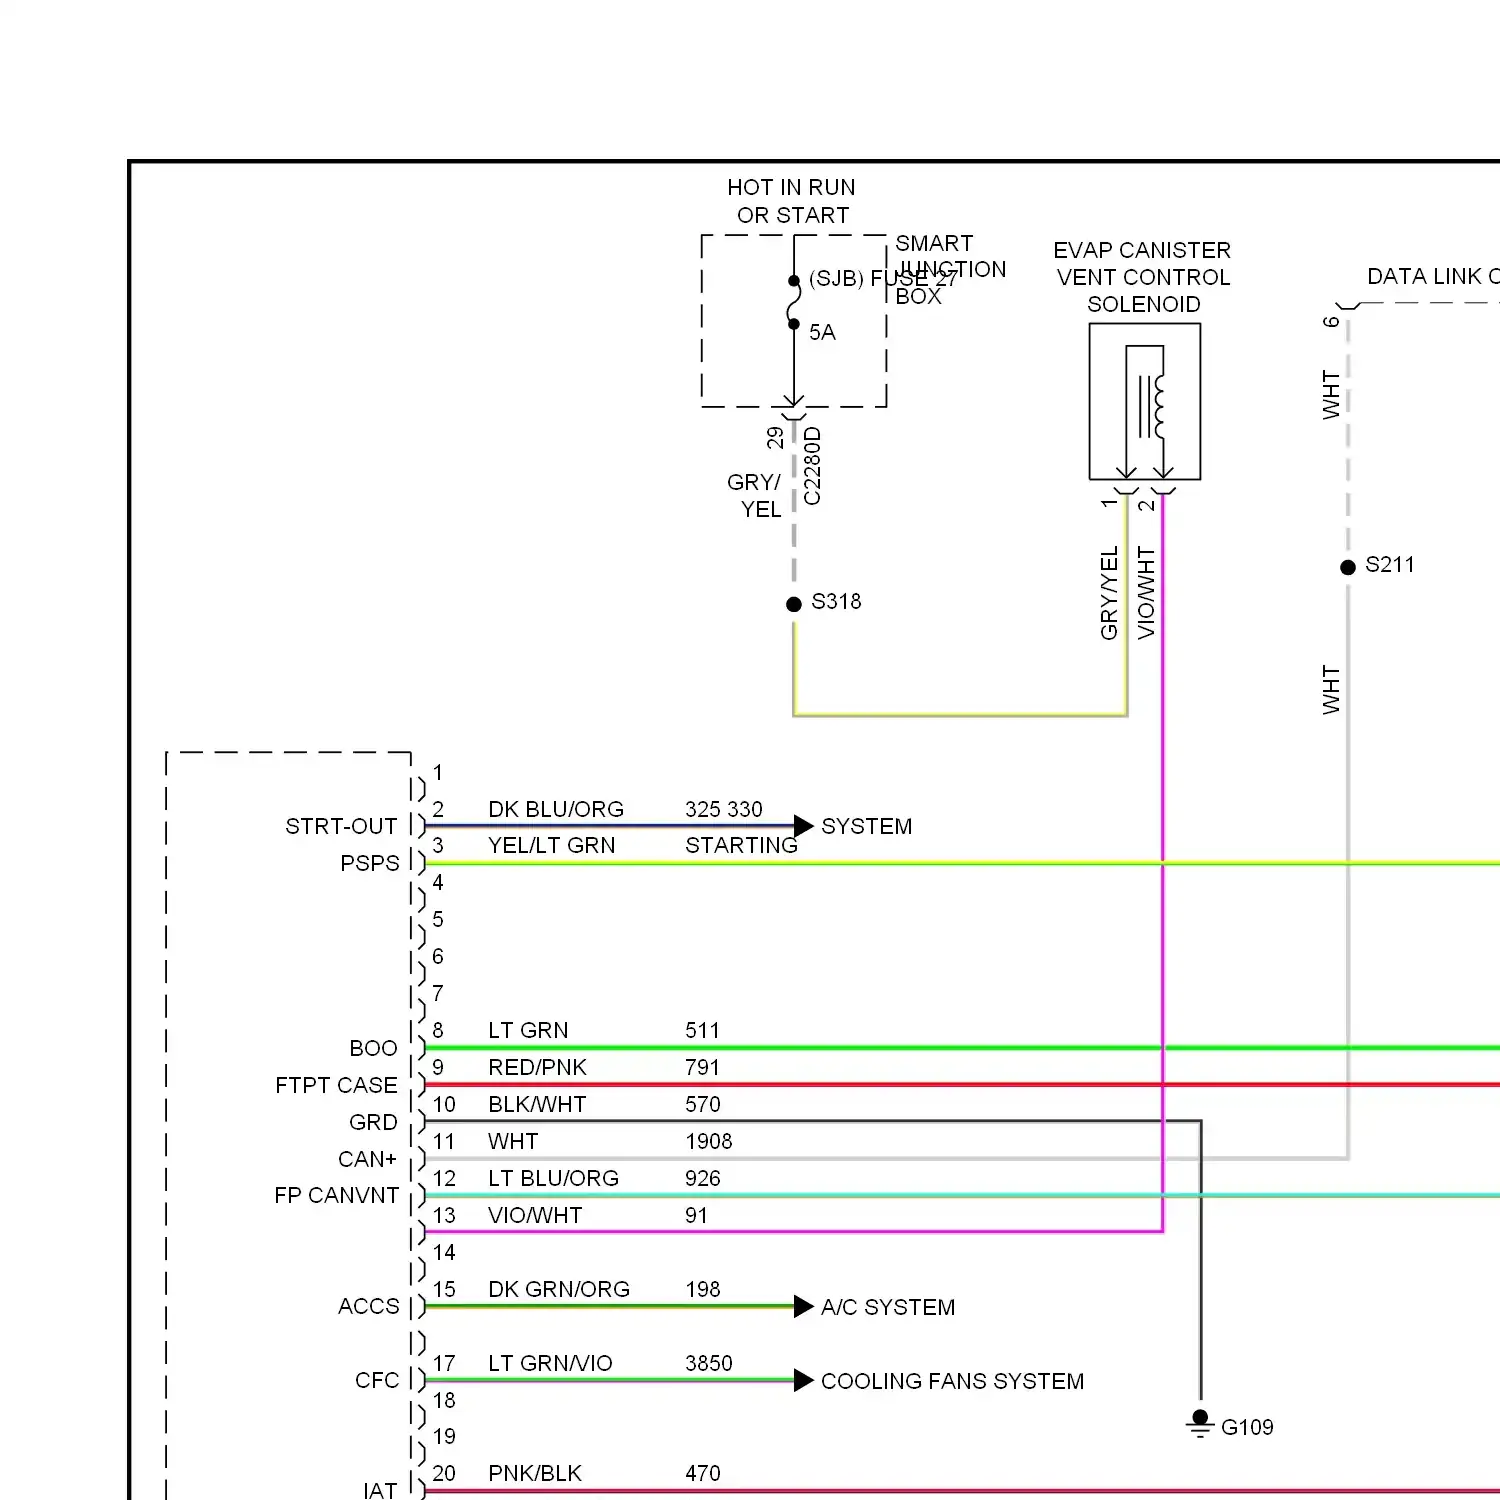Image resolution: width=1500 pixels, height=1500 pixels.
Task: Click the G109 ground symbol
Action: [x=1200, y=1424]
